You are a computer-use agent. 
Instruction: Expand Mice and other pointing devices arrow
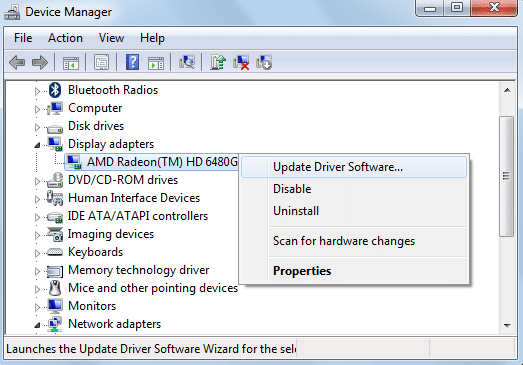[37, 289]
